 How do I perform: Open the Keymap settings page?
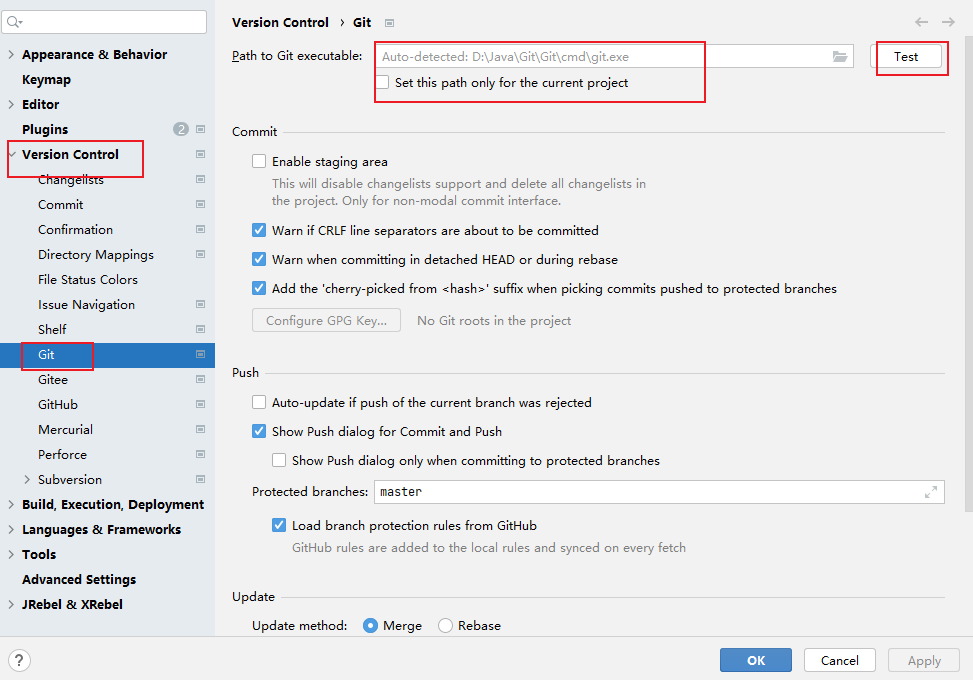[x=46, y=80]
